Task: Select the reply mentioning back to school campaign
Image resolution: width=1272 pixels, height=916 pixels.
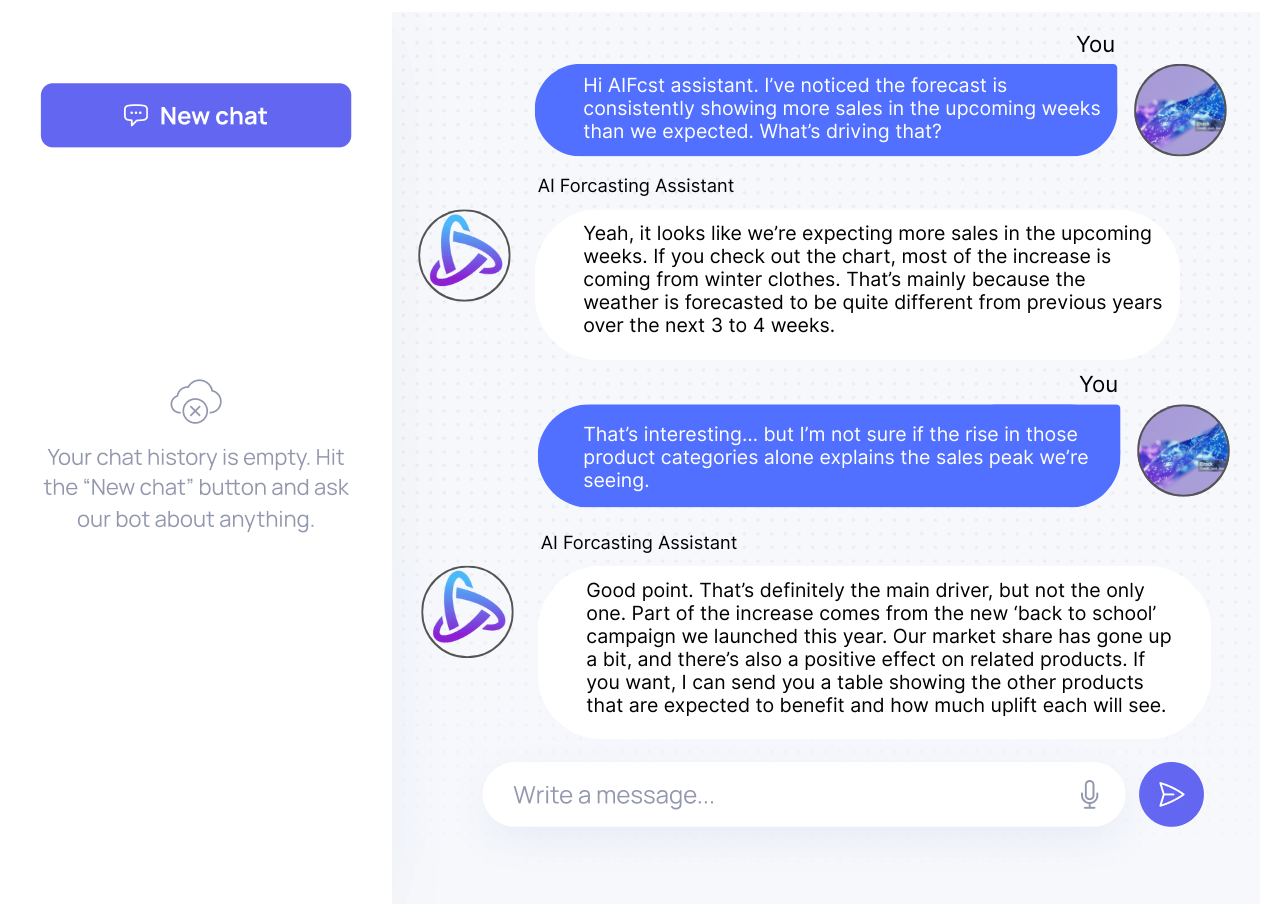Action: click(876, 648)
